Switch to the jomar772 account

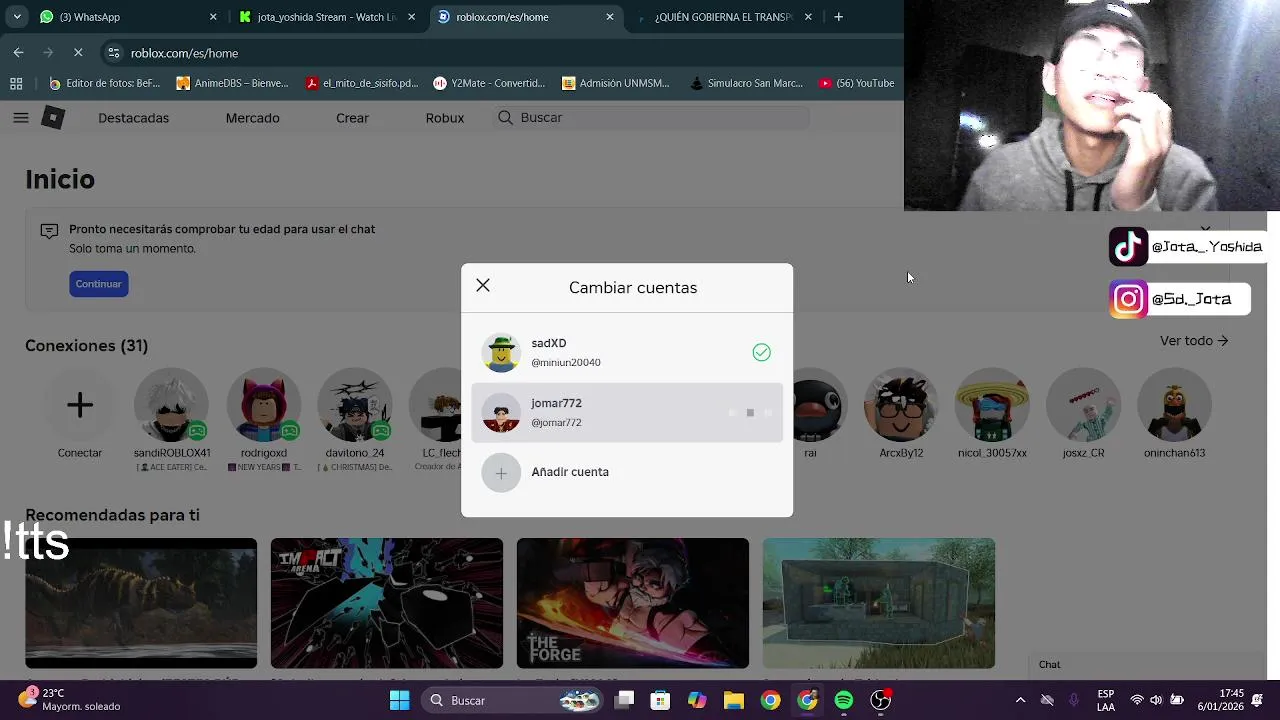[x=627, y=412]
